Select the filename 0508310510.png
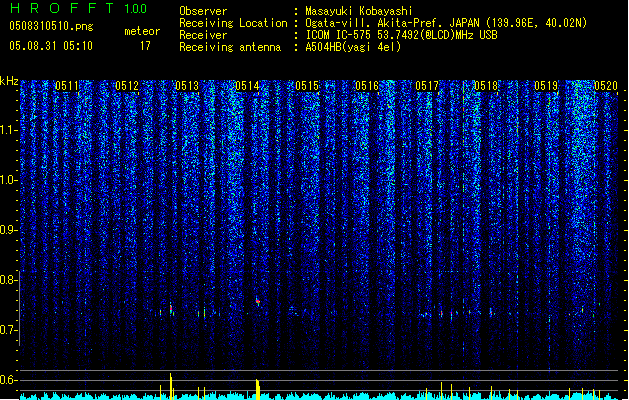The image size is (629, 400). pos(51,27)
